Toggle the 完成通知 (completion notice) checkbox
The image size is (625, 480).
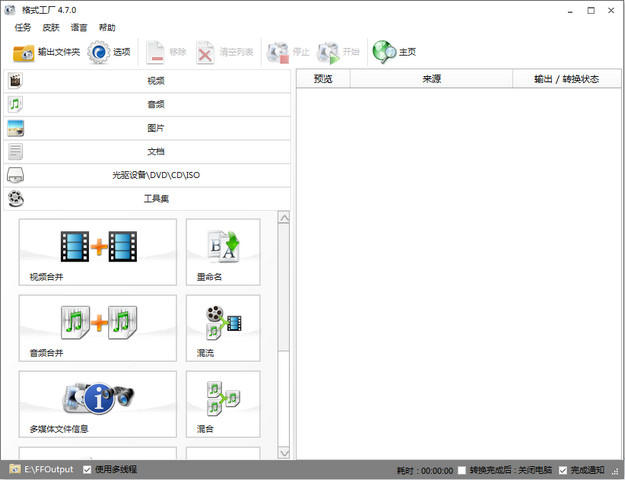[x=562, y=470]
